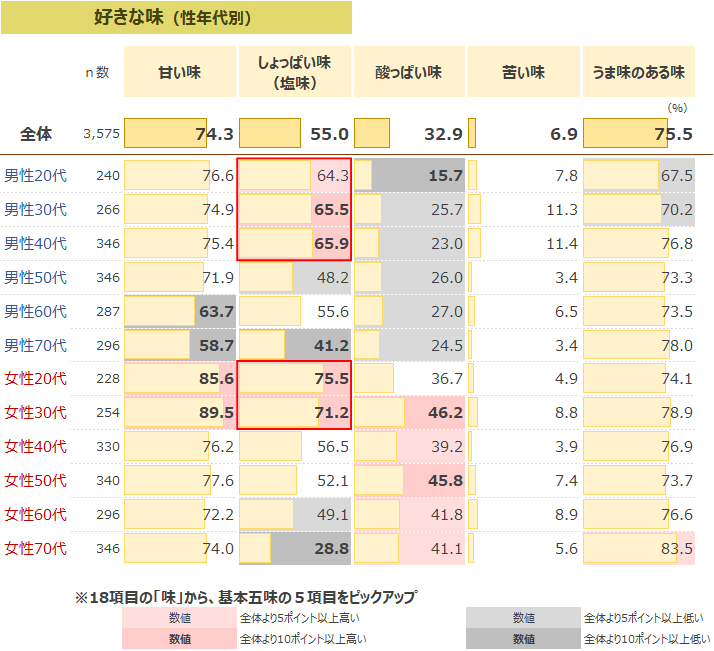
Task: Select the 甘い味 column header
Action: pyautogui.click(x=180, y=72)
